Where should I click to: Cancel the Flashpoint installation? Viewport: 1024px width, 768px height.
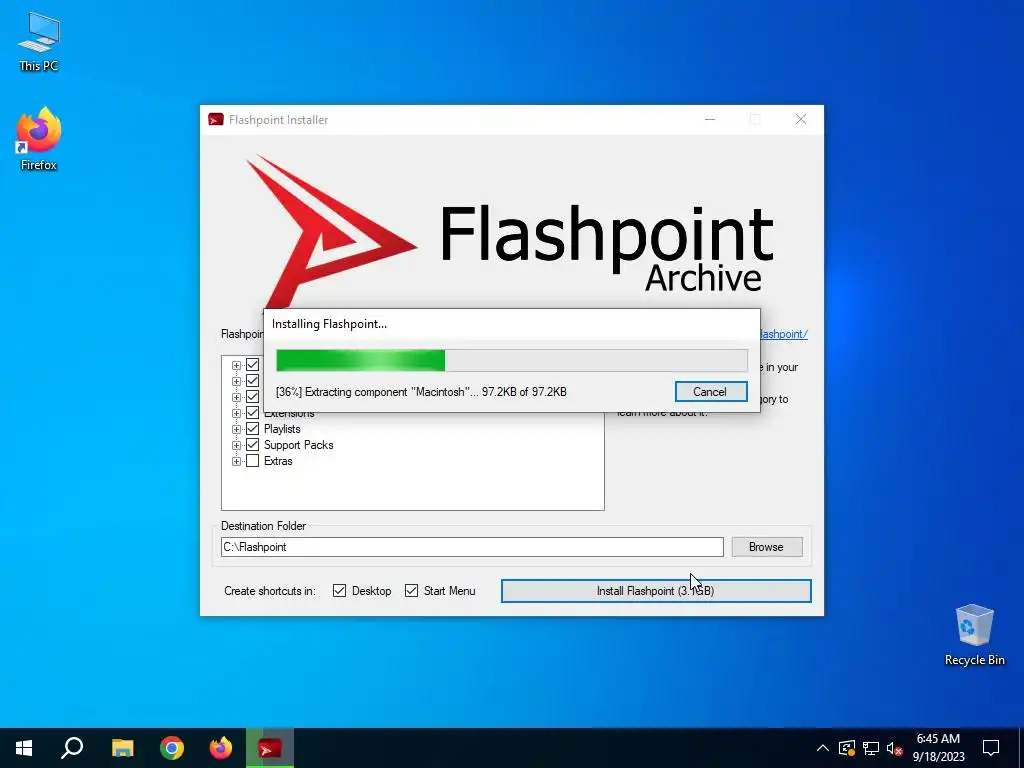point(711,392)
